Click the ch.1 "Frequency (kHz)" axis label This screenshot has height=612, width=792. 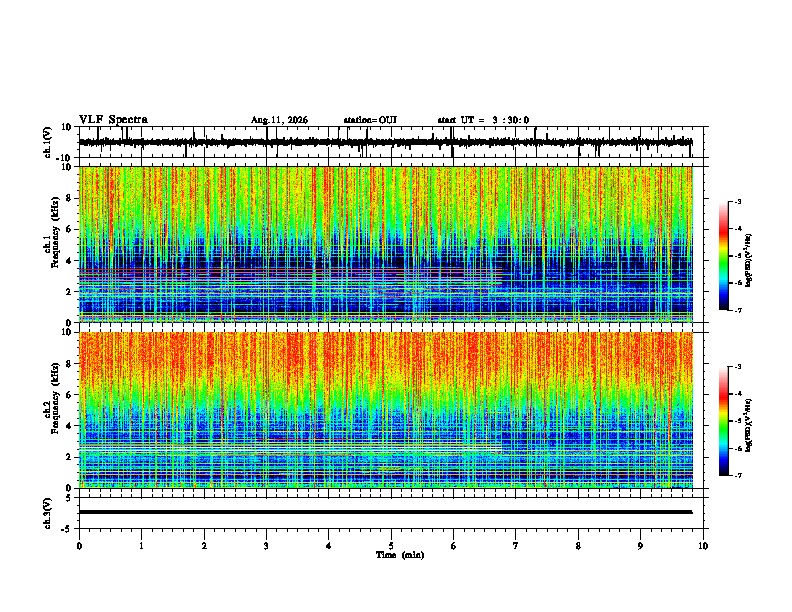(x=55, y=232)
